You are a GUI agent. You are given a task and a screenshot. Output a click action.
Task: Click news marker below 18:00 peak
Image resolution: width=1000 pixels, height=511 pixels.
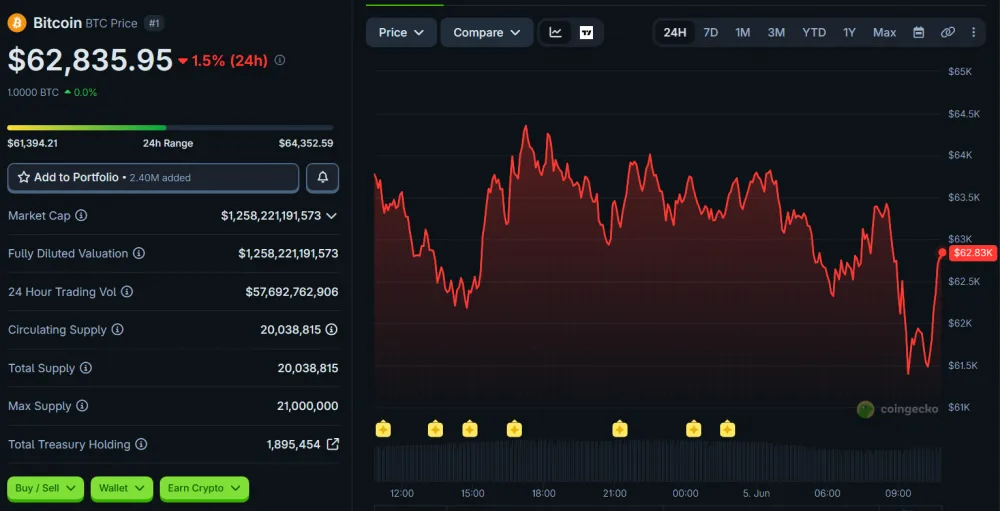(x=514, y=429)
